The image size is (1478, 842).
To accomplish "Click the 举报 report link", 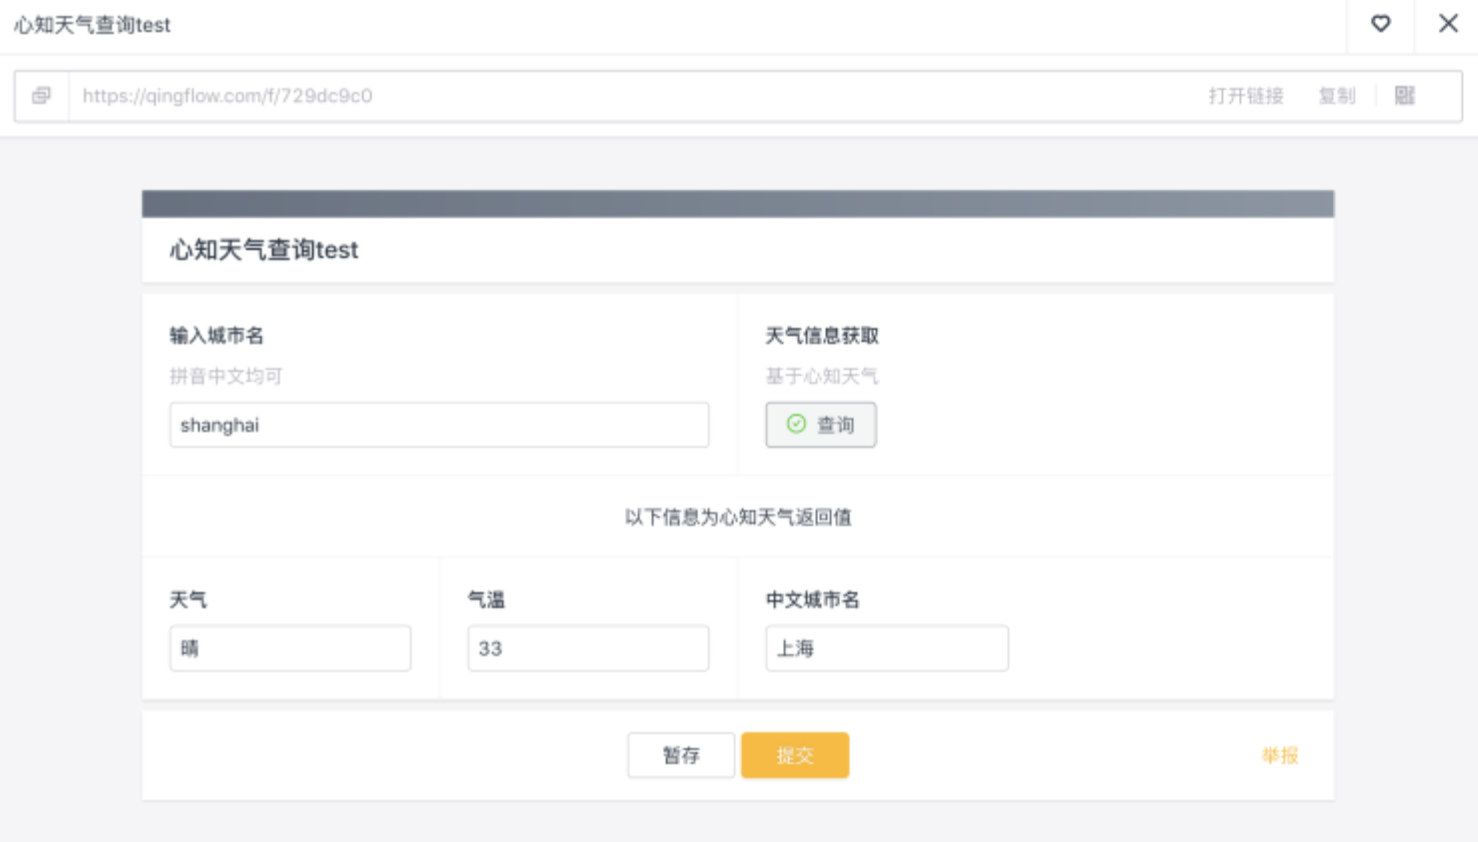I will click(x=1280, y=756).
